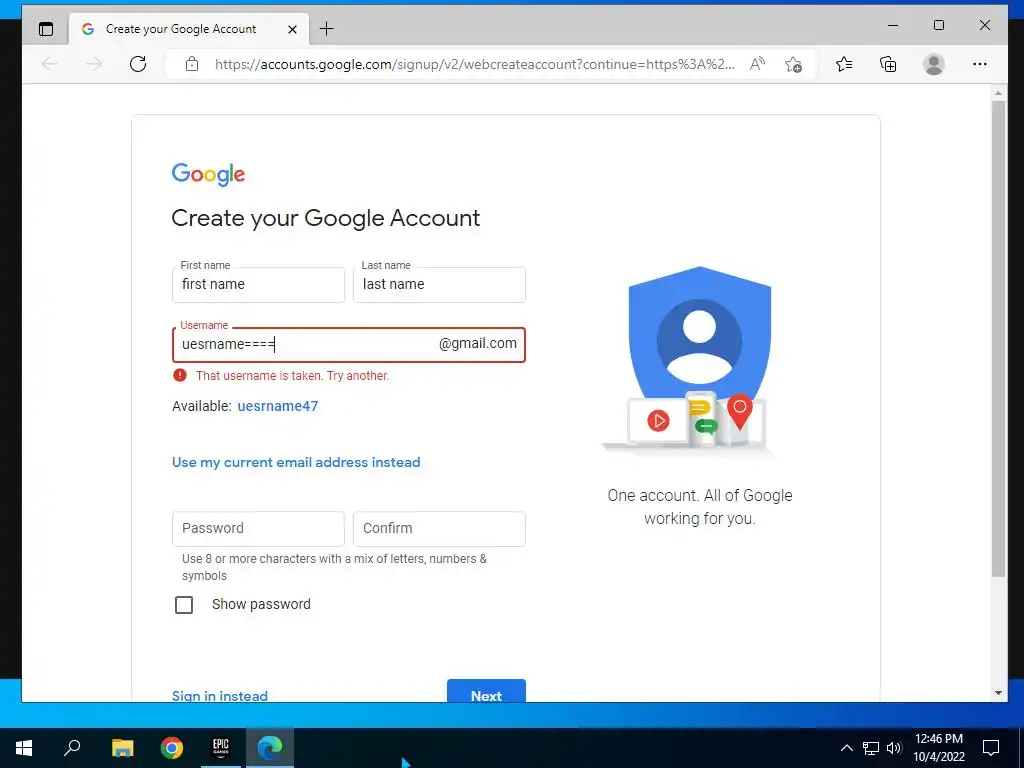Click Microsoft Edge taskbar icon
This screenshot has height=768, width=1024.
pos(270,748)
